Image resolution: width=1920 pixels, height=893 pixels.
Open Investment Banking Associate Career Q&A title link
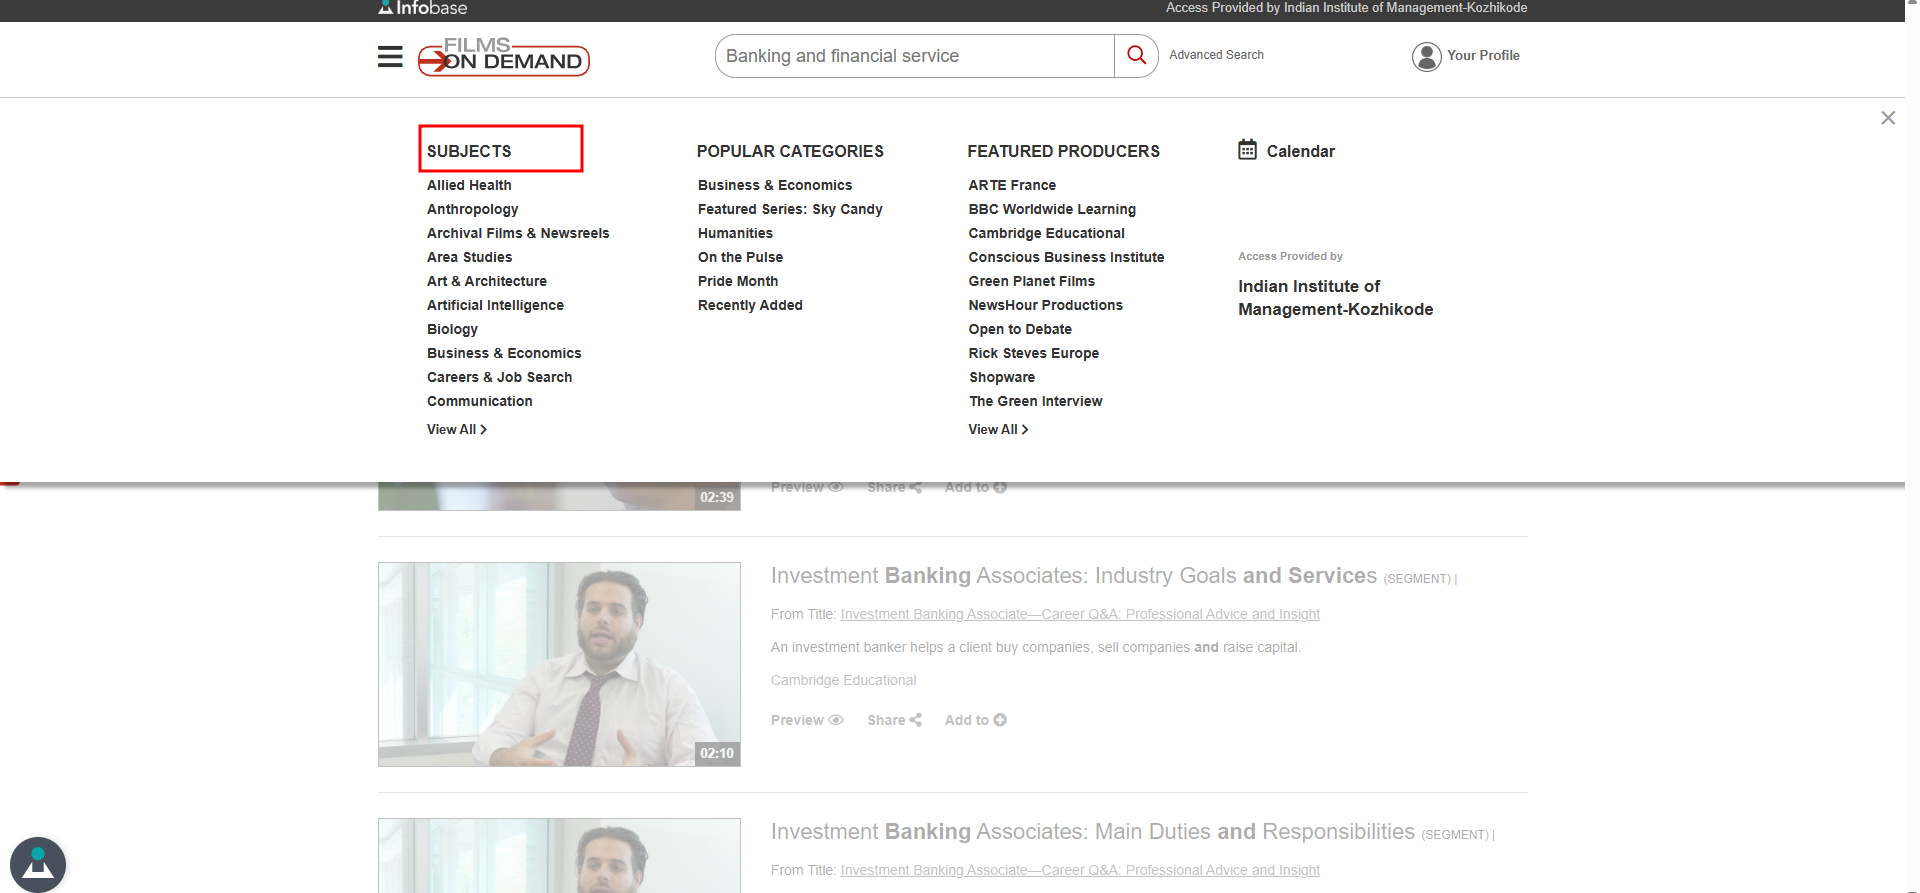1080,614
